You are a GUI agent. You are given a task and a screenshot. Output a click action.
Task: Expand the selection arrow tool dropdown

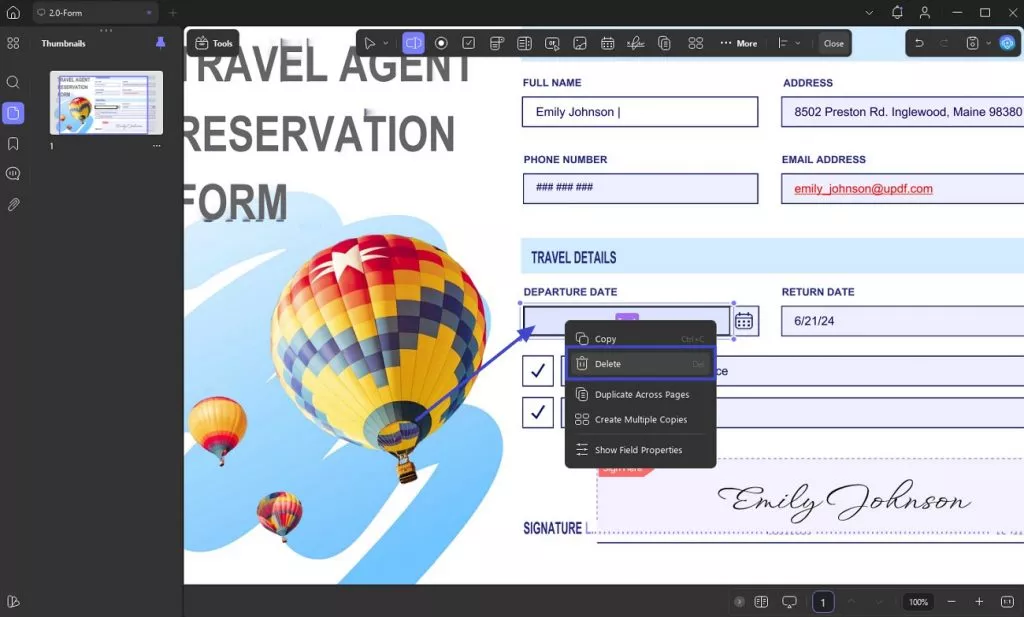[386, 43]
